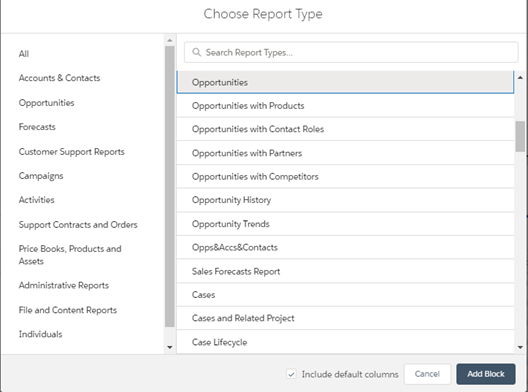The height and width of the screenshot is (392, 528).
Task: Select Price Books, Products and Assets
Action: pyautogui.click(x=70, y=255)
